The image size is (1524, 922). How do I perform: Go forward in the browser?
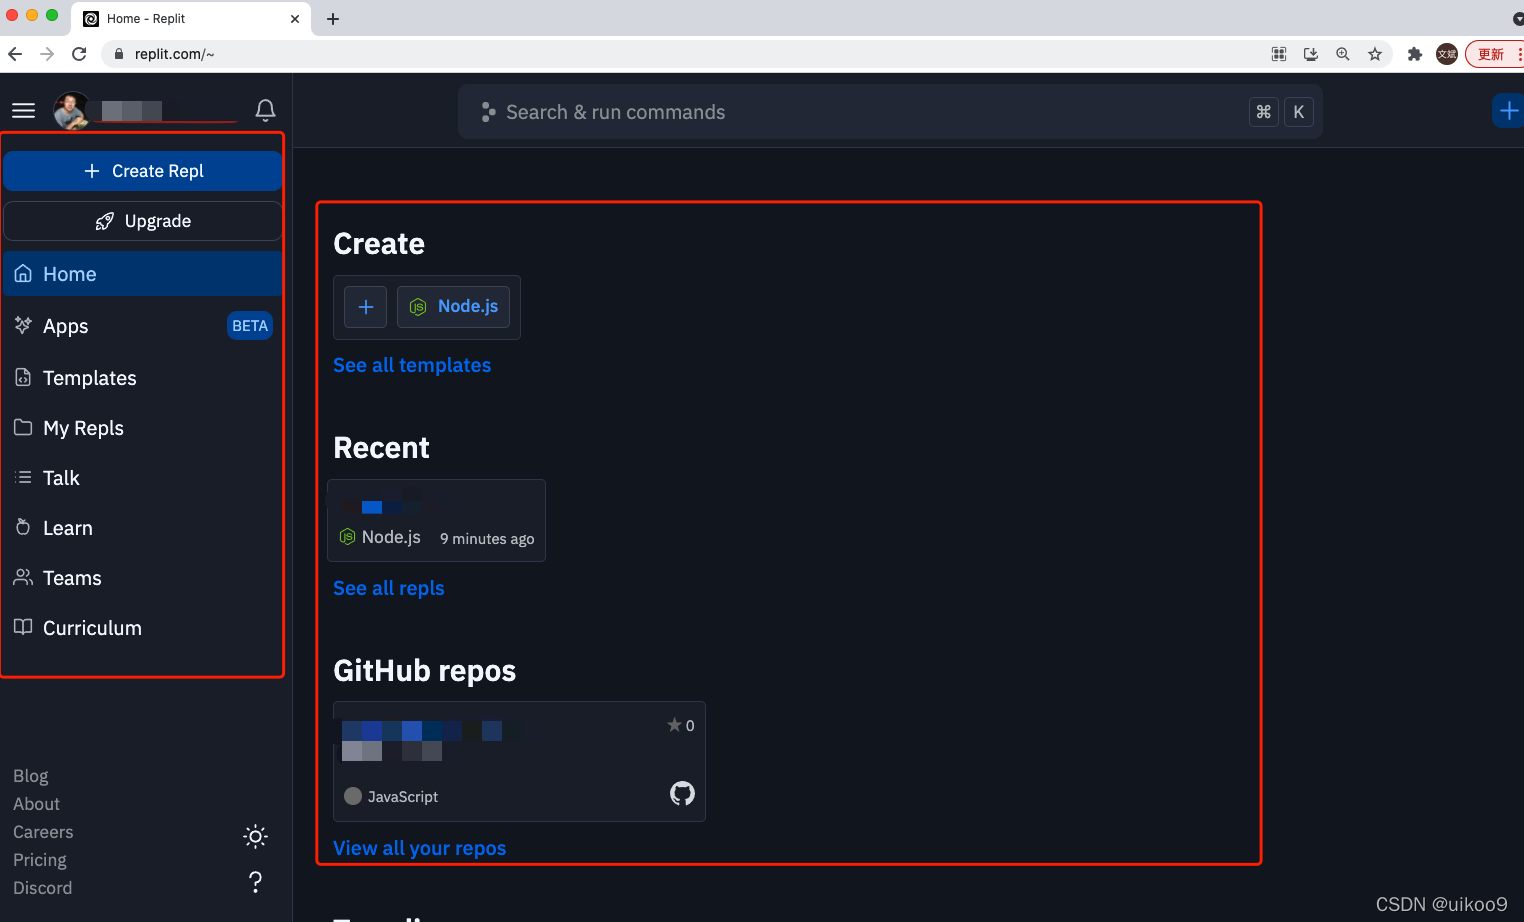point(47,54)
